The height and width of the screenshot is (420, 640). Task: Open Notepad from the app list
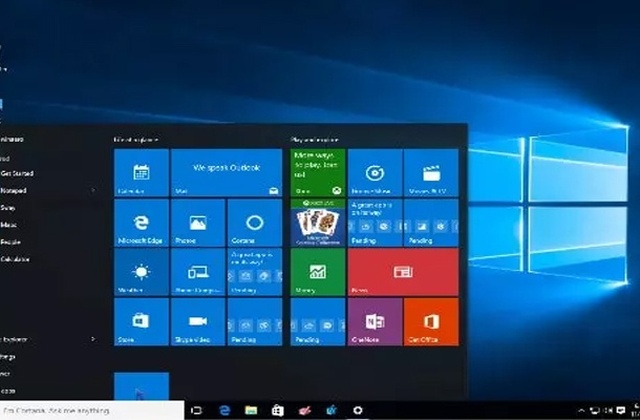tap(13, 190)
